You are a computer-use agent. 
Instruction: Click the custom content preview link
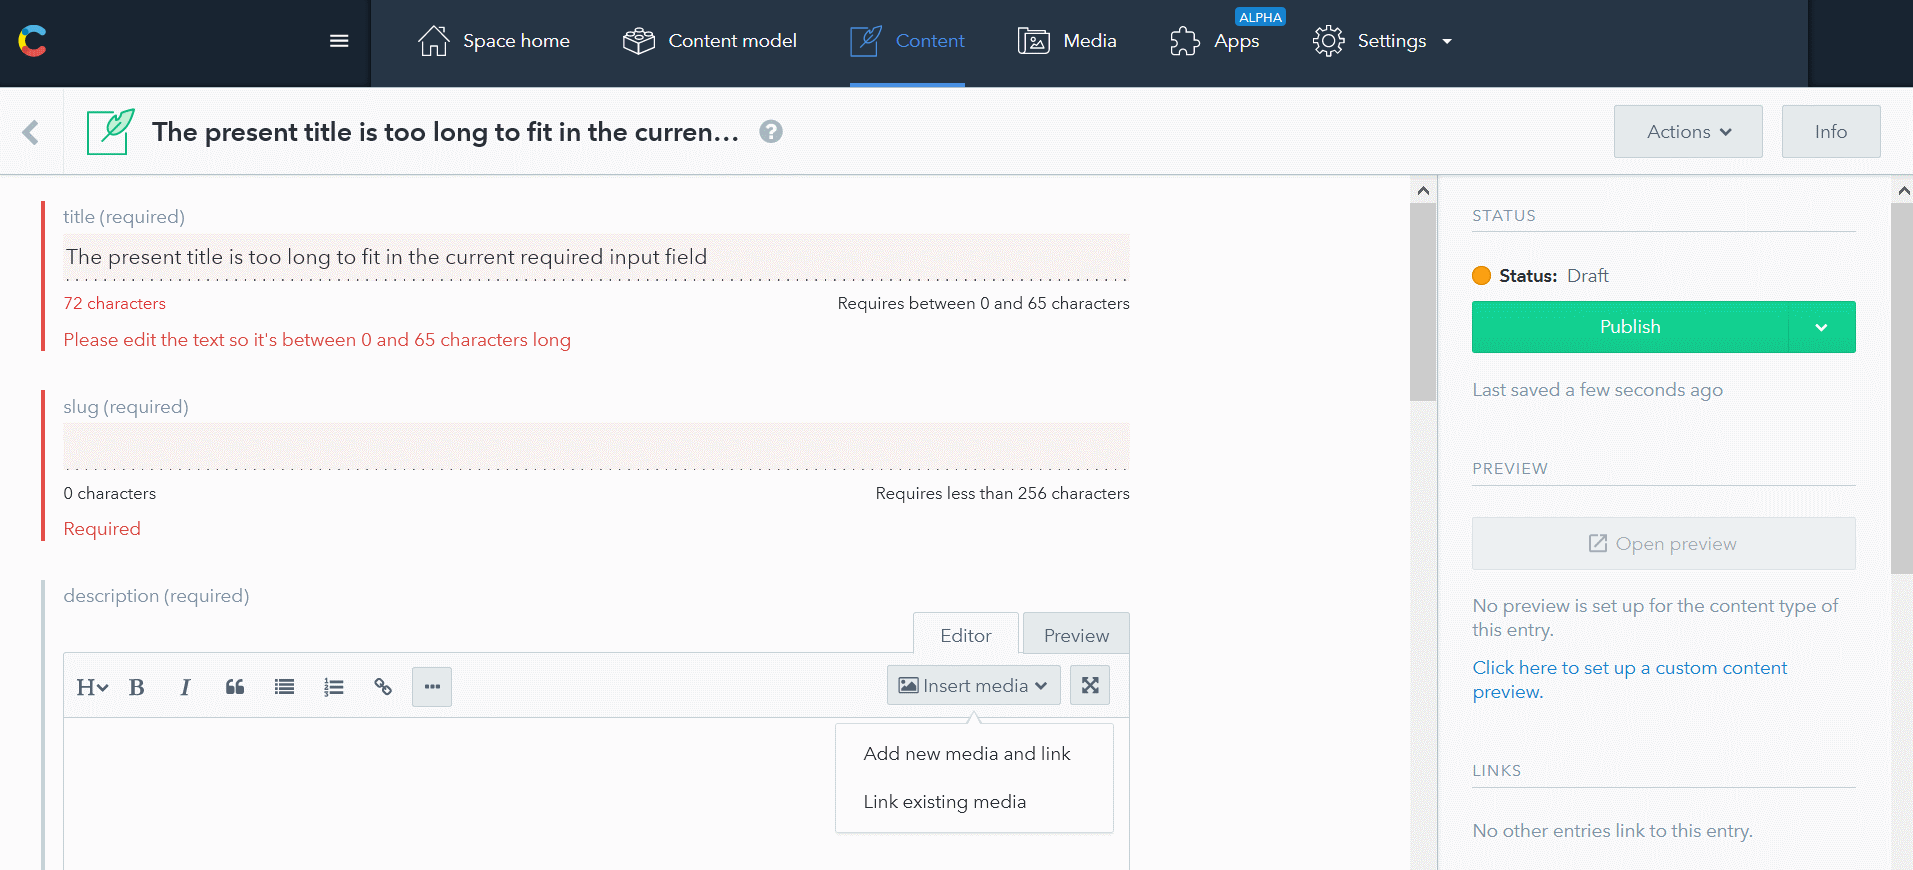coord(1630,680)
